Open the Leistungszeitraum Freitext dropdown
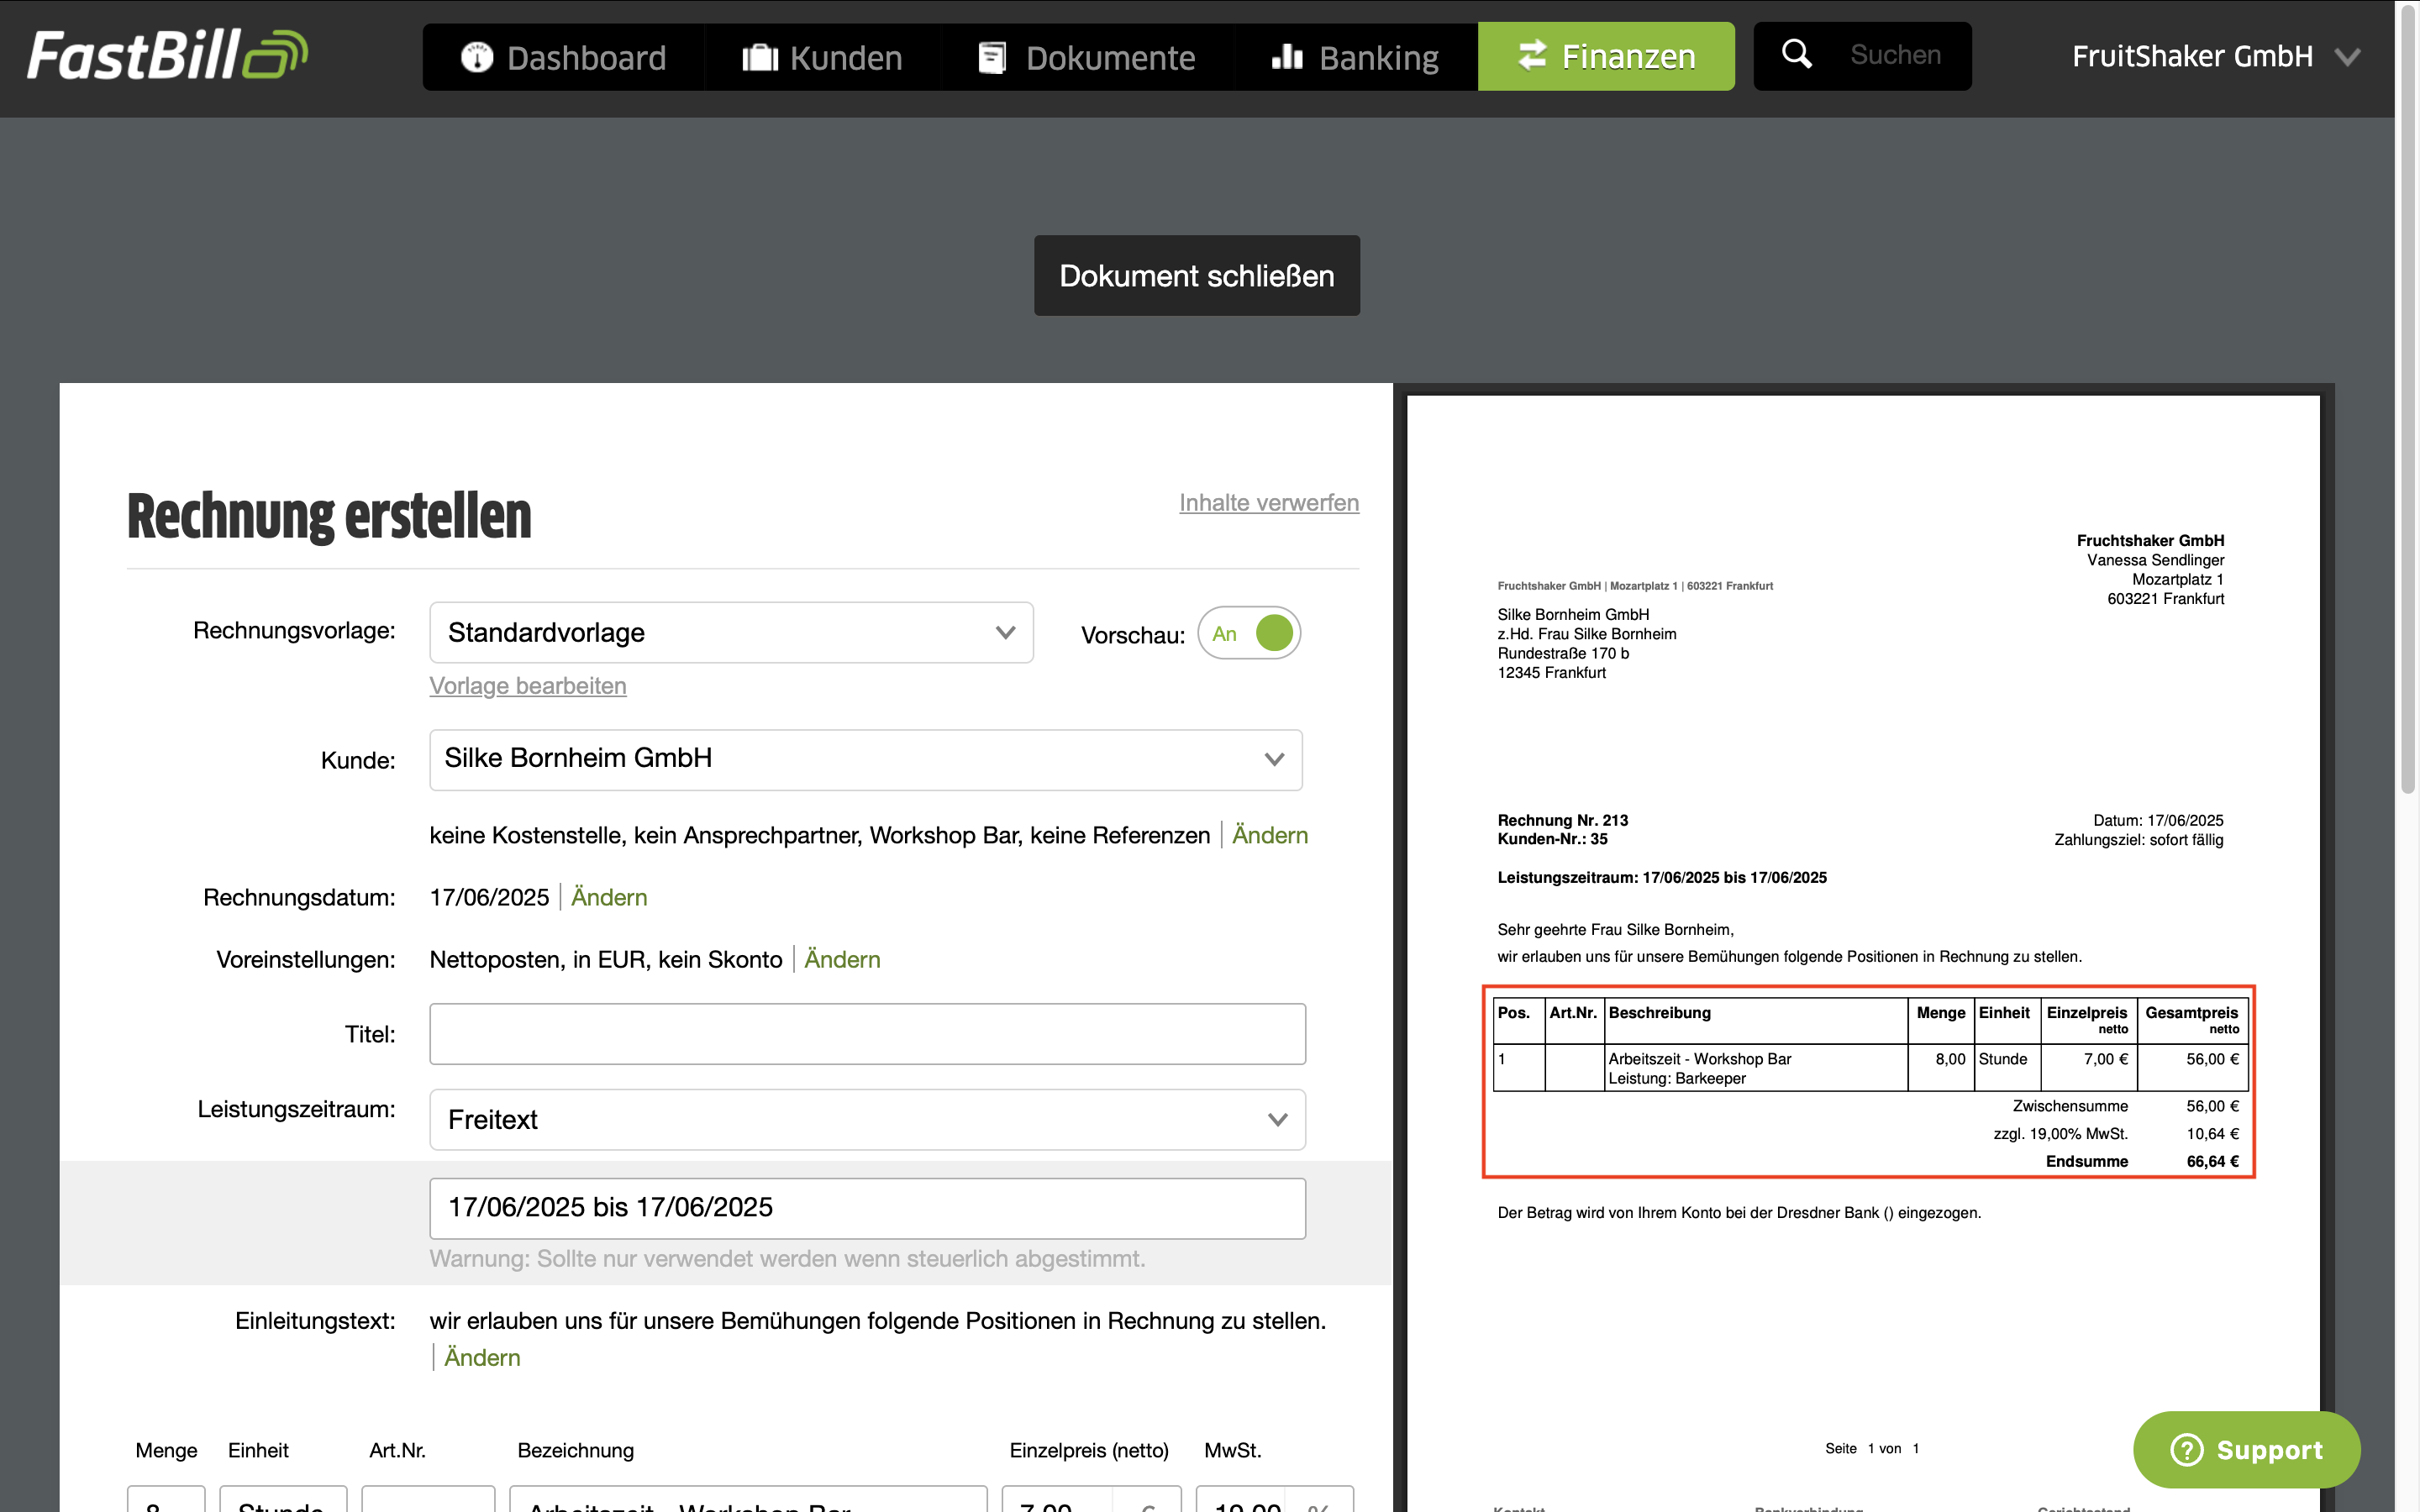 (867, 1119)
